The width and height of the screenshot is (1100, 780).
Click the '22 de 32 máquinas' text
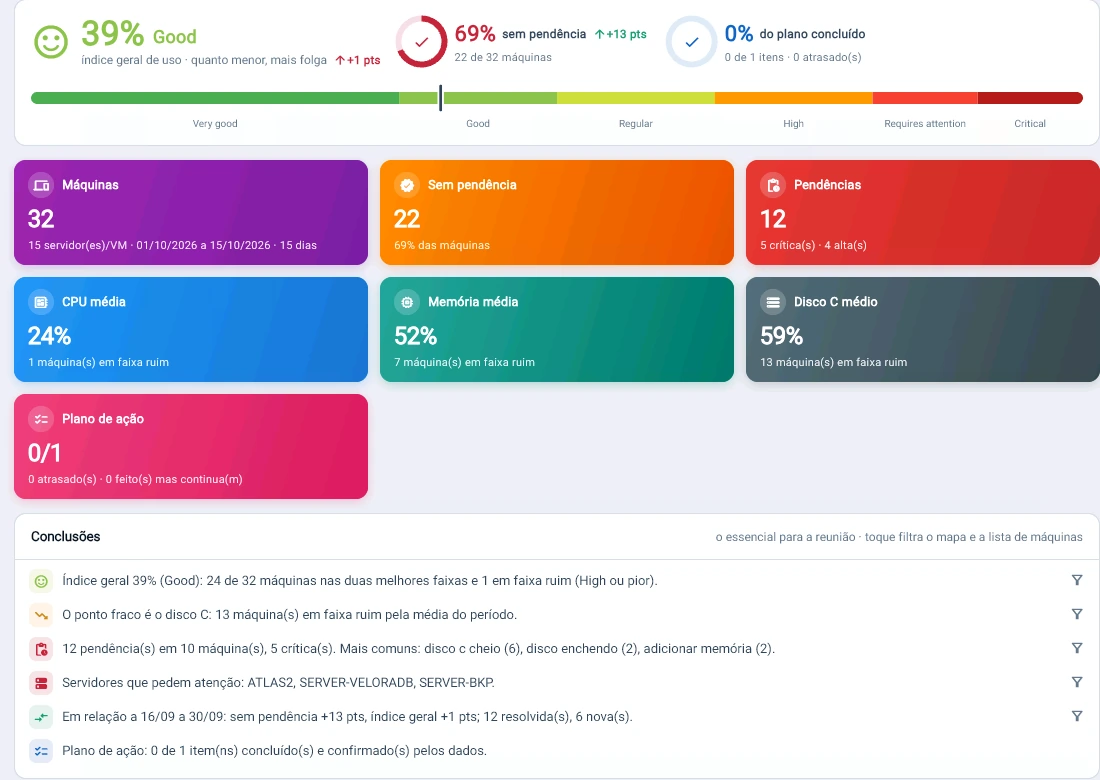coord(503,58)
